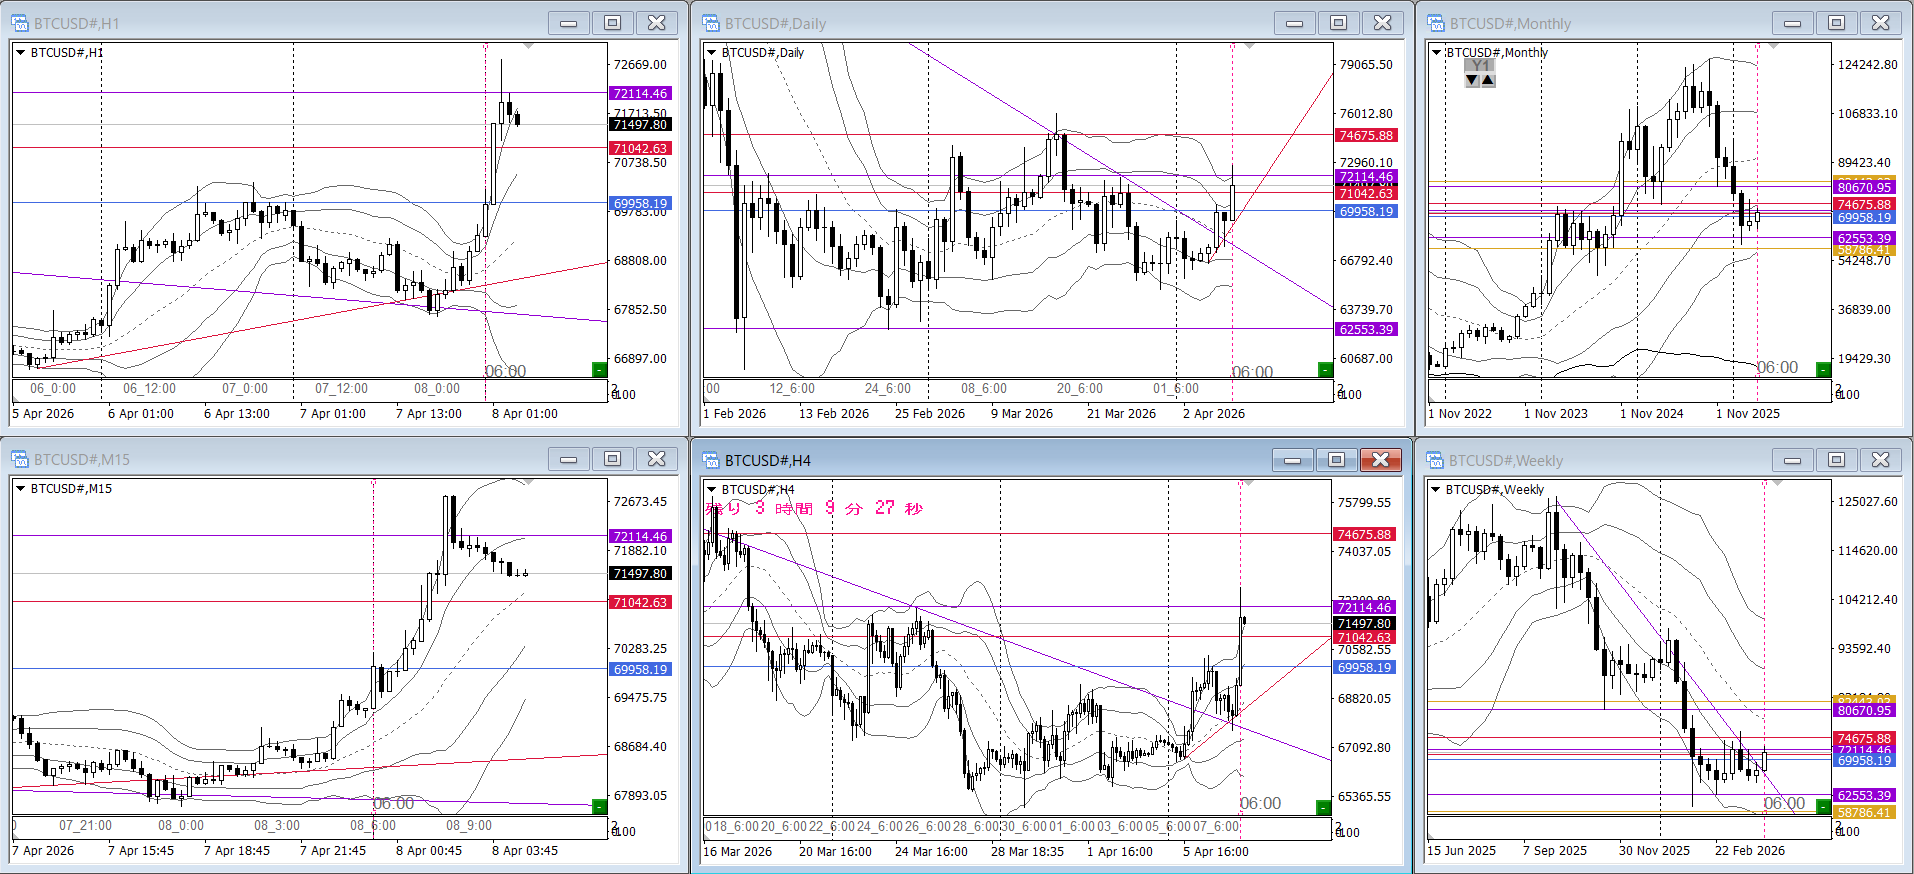Click the Y1 up arrow on Monthly chart
The height and width of the screenshot is (874, 1914).
click(1488, 80)
